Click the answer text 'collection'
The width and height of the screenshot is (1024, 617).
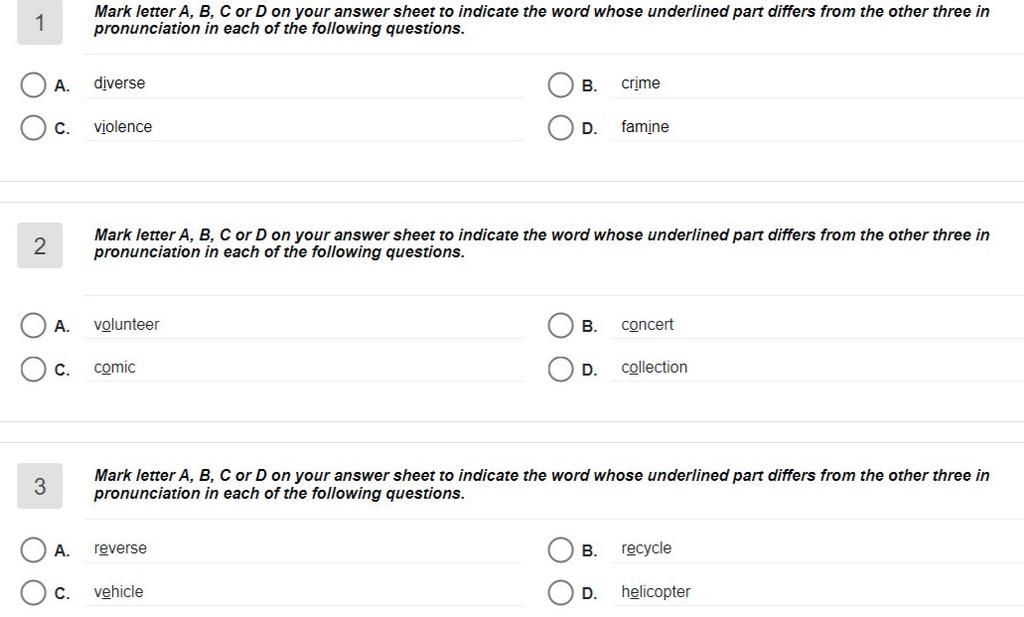(654, 368)
